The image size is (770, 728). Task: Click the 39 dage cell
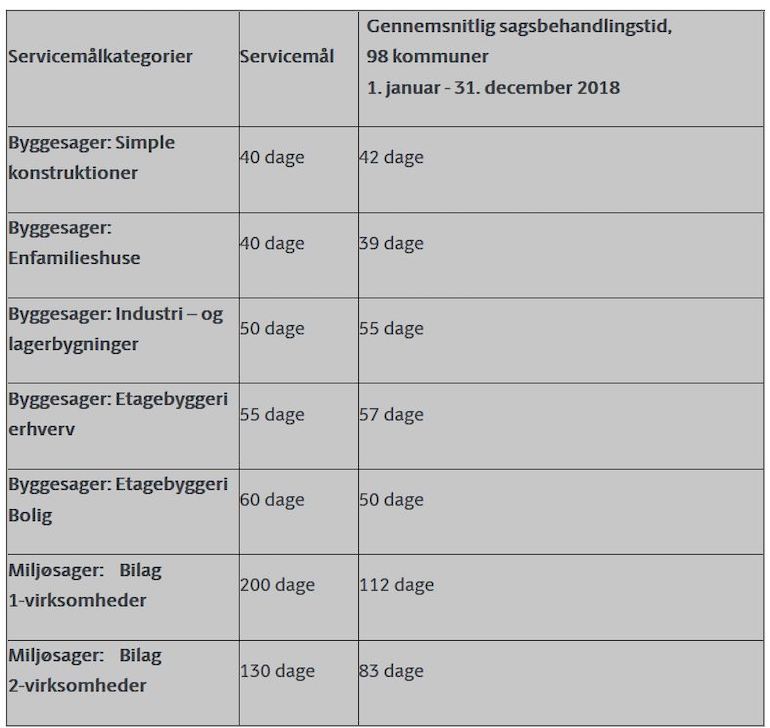391,243
